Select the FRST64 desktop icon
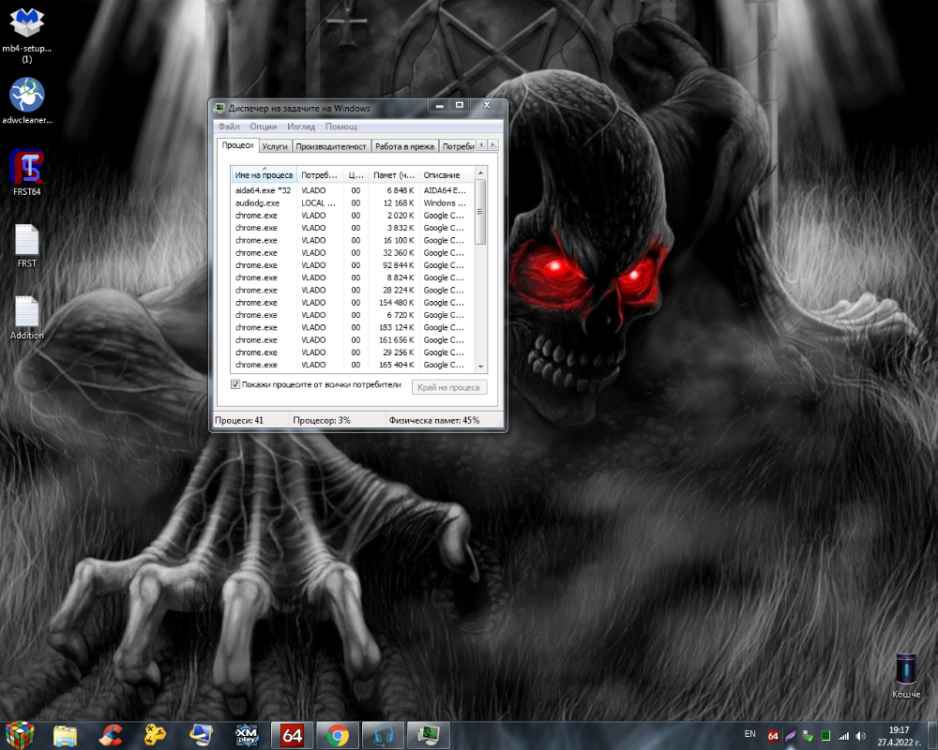938x750 pixels. [27, 172]
